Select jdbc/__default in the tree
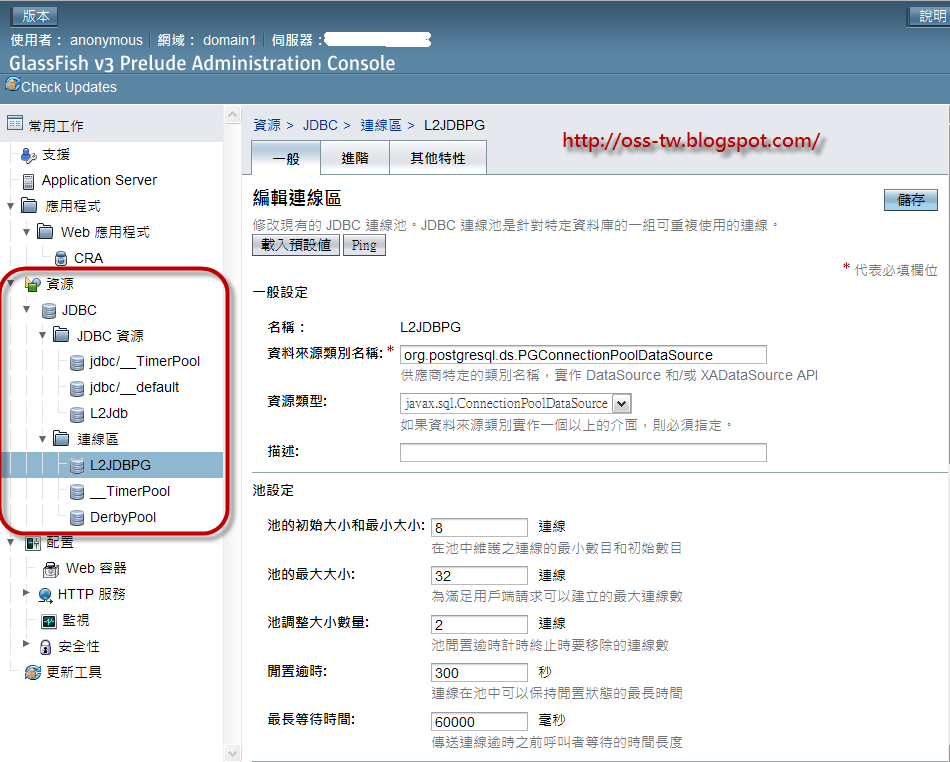 click(x=135, y=388)
